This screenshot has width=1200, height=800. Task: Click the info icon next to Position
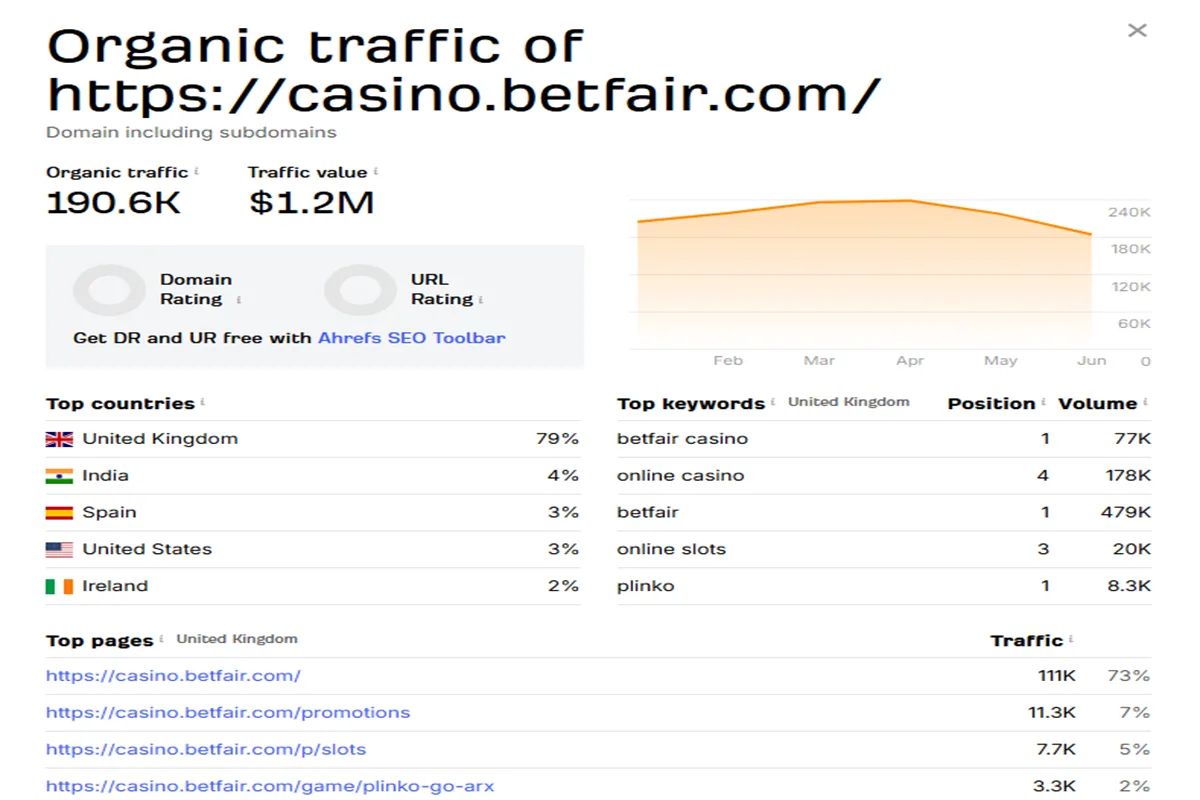pyautogui.click(x=1044, y=403)
